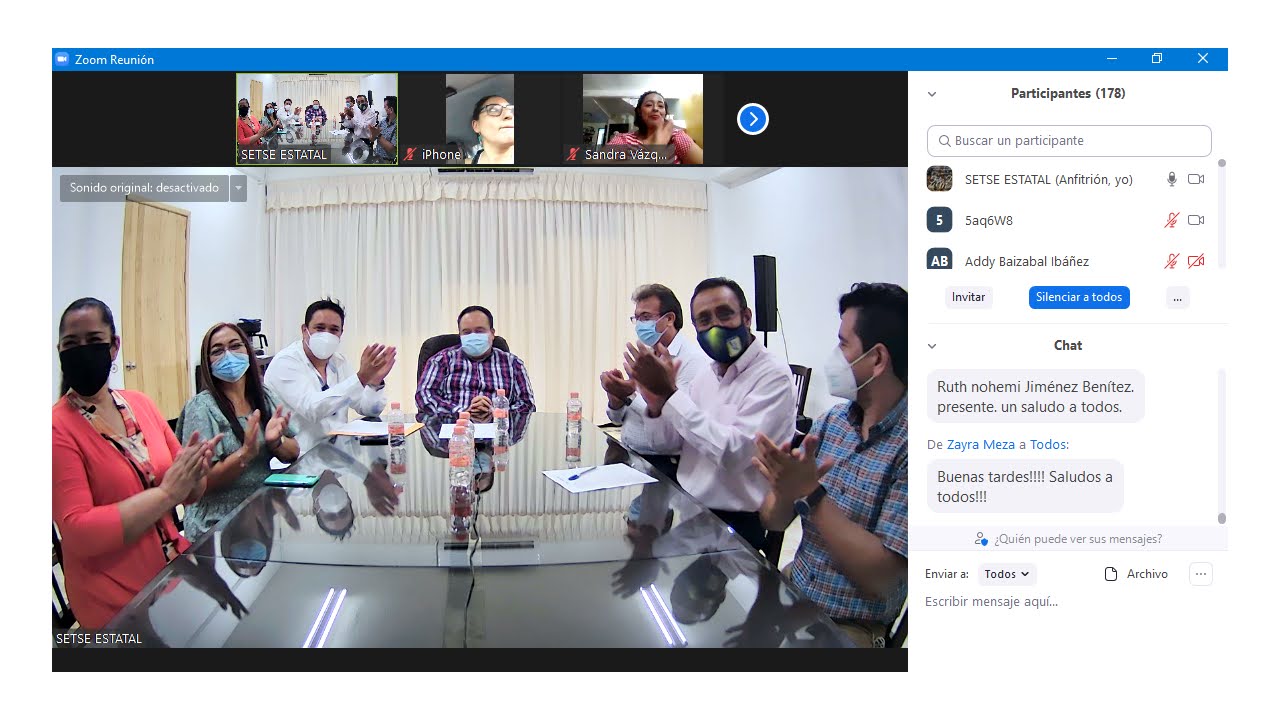Click the Archivo button in chat
The width and height of the screenshot is (1280, 720).
point(1136,574)
